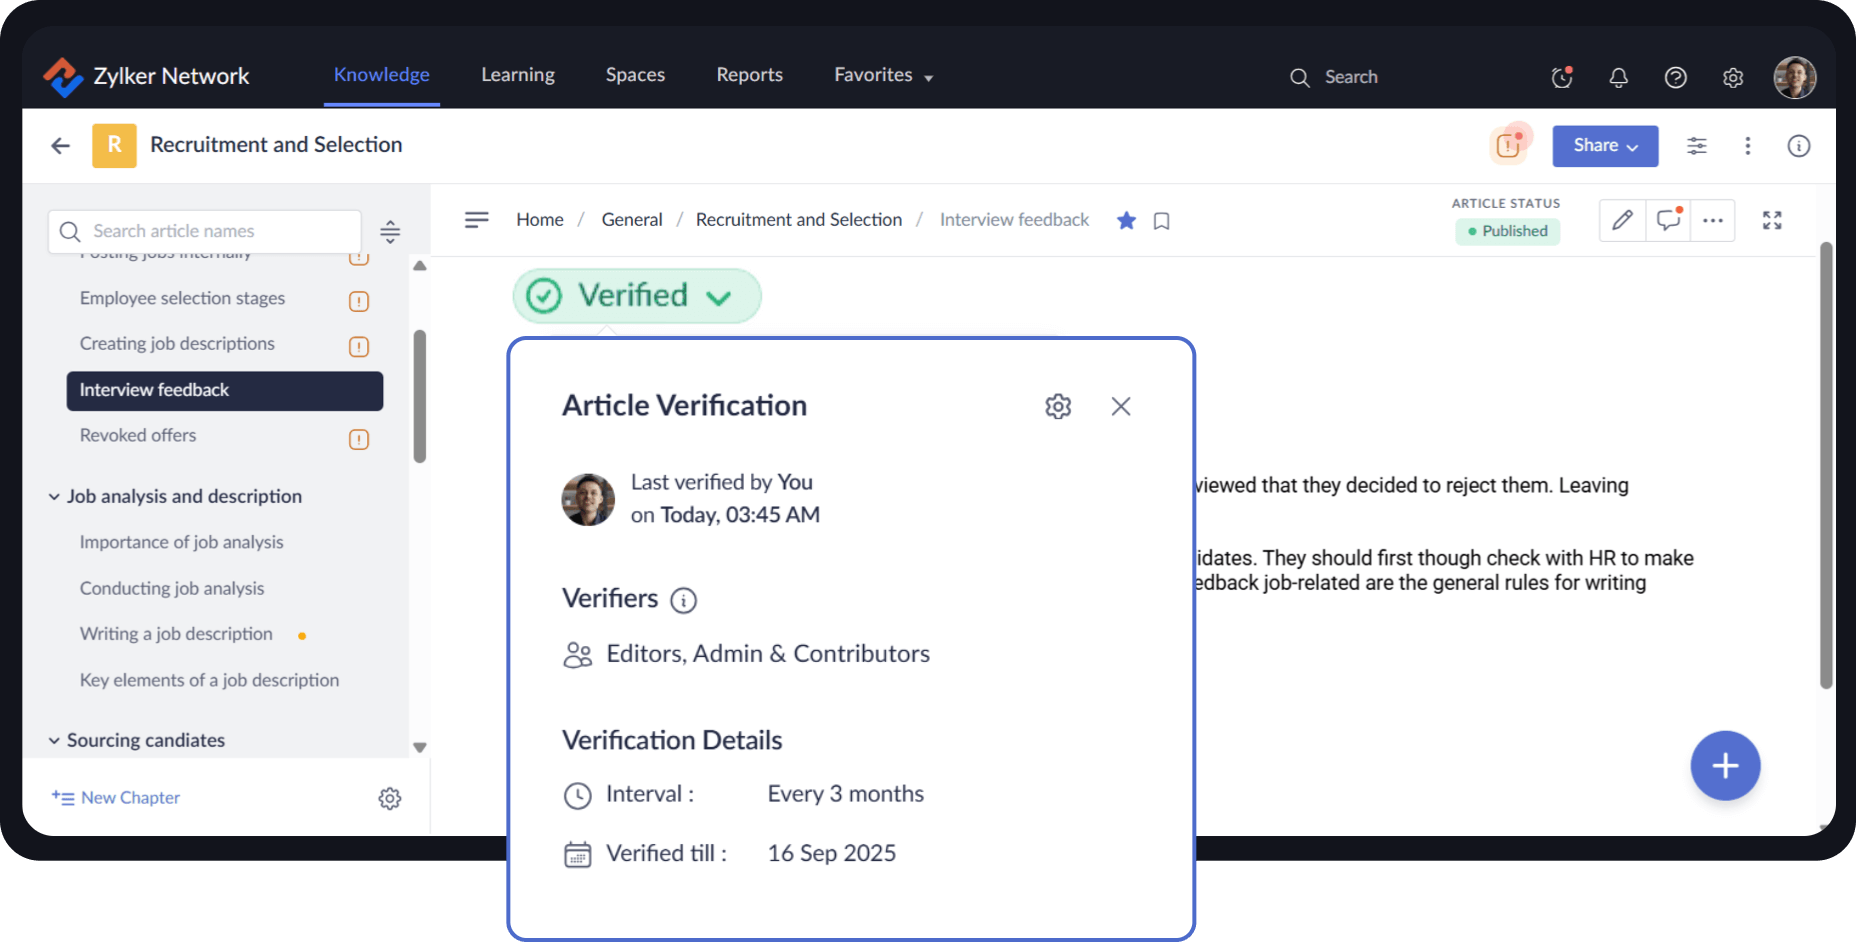Bookmark the article with the bookmark icon

coord(1160,220)
